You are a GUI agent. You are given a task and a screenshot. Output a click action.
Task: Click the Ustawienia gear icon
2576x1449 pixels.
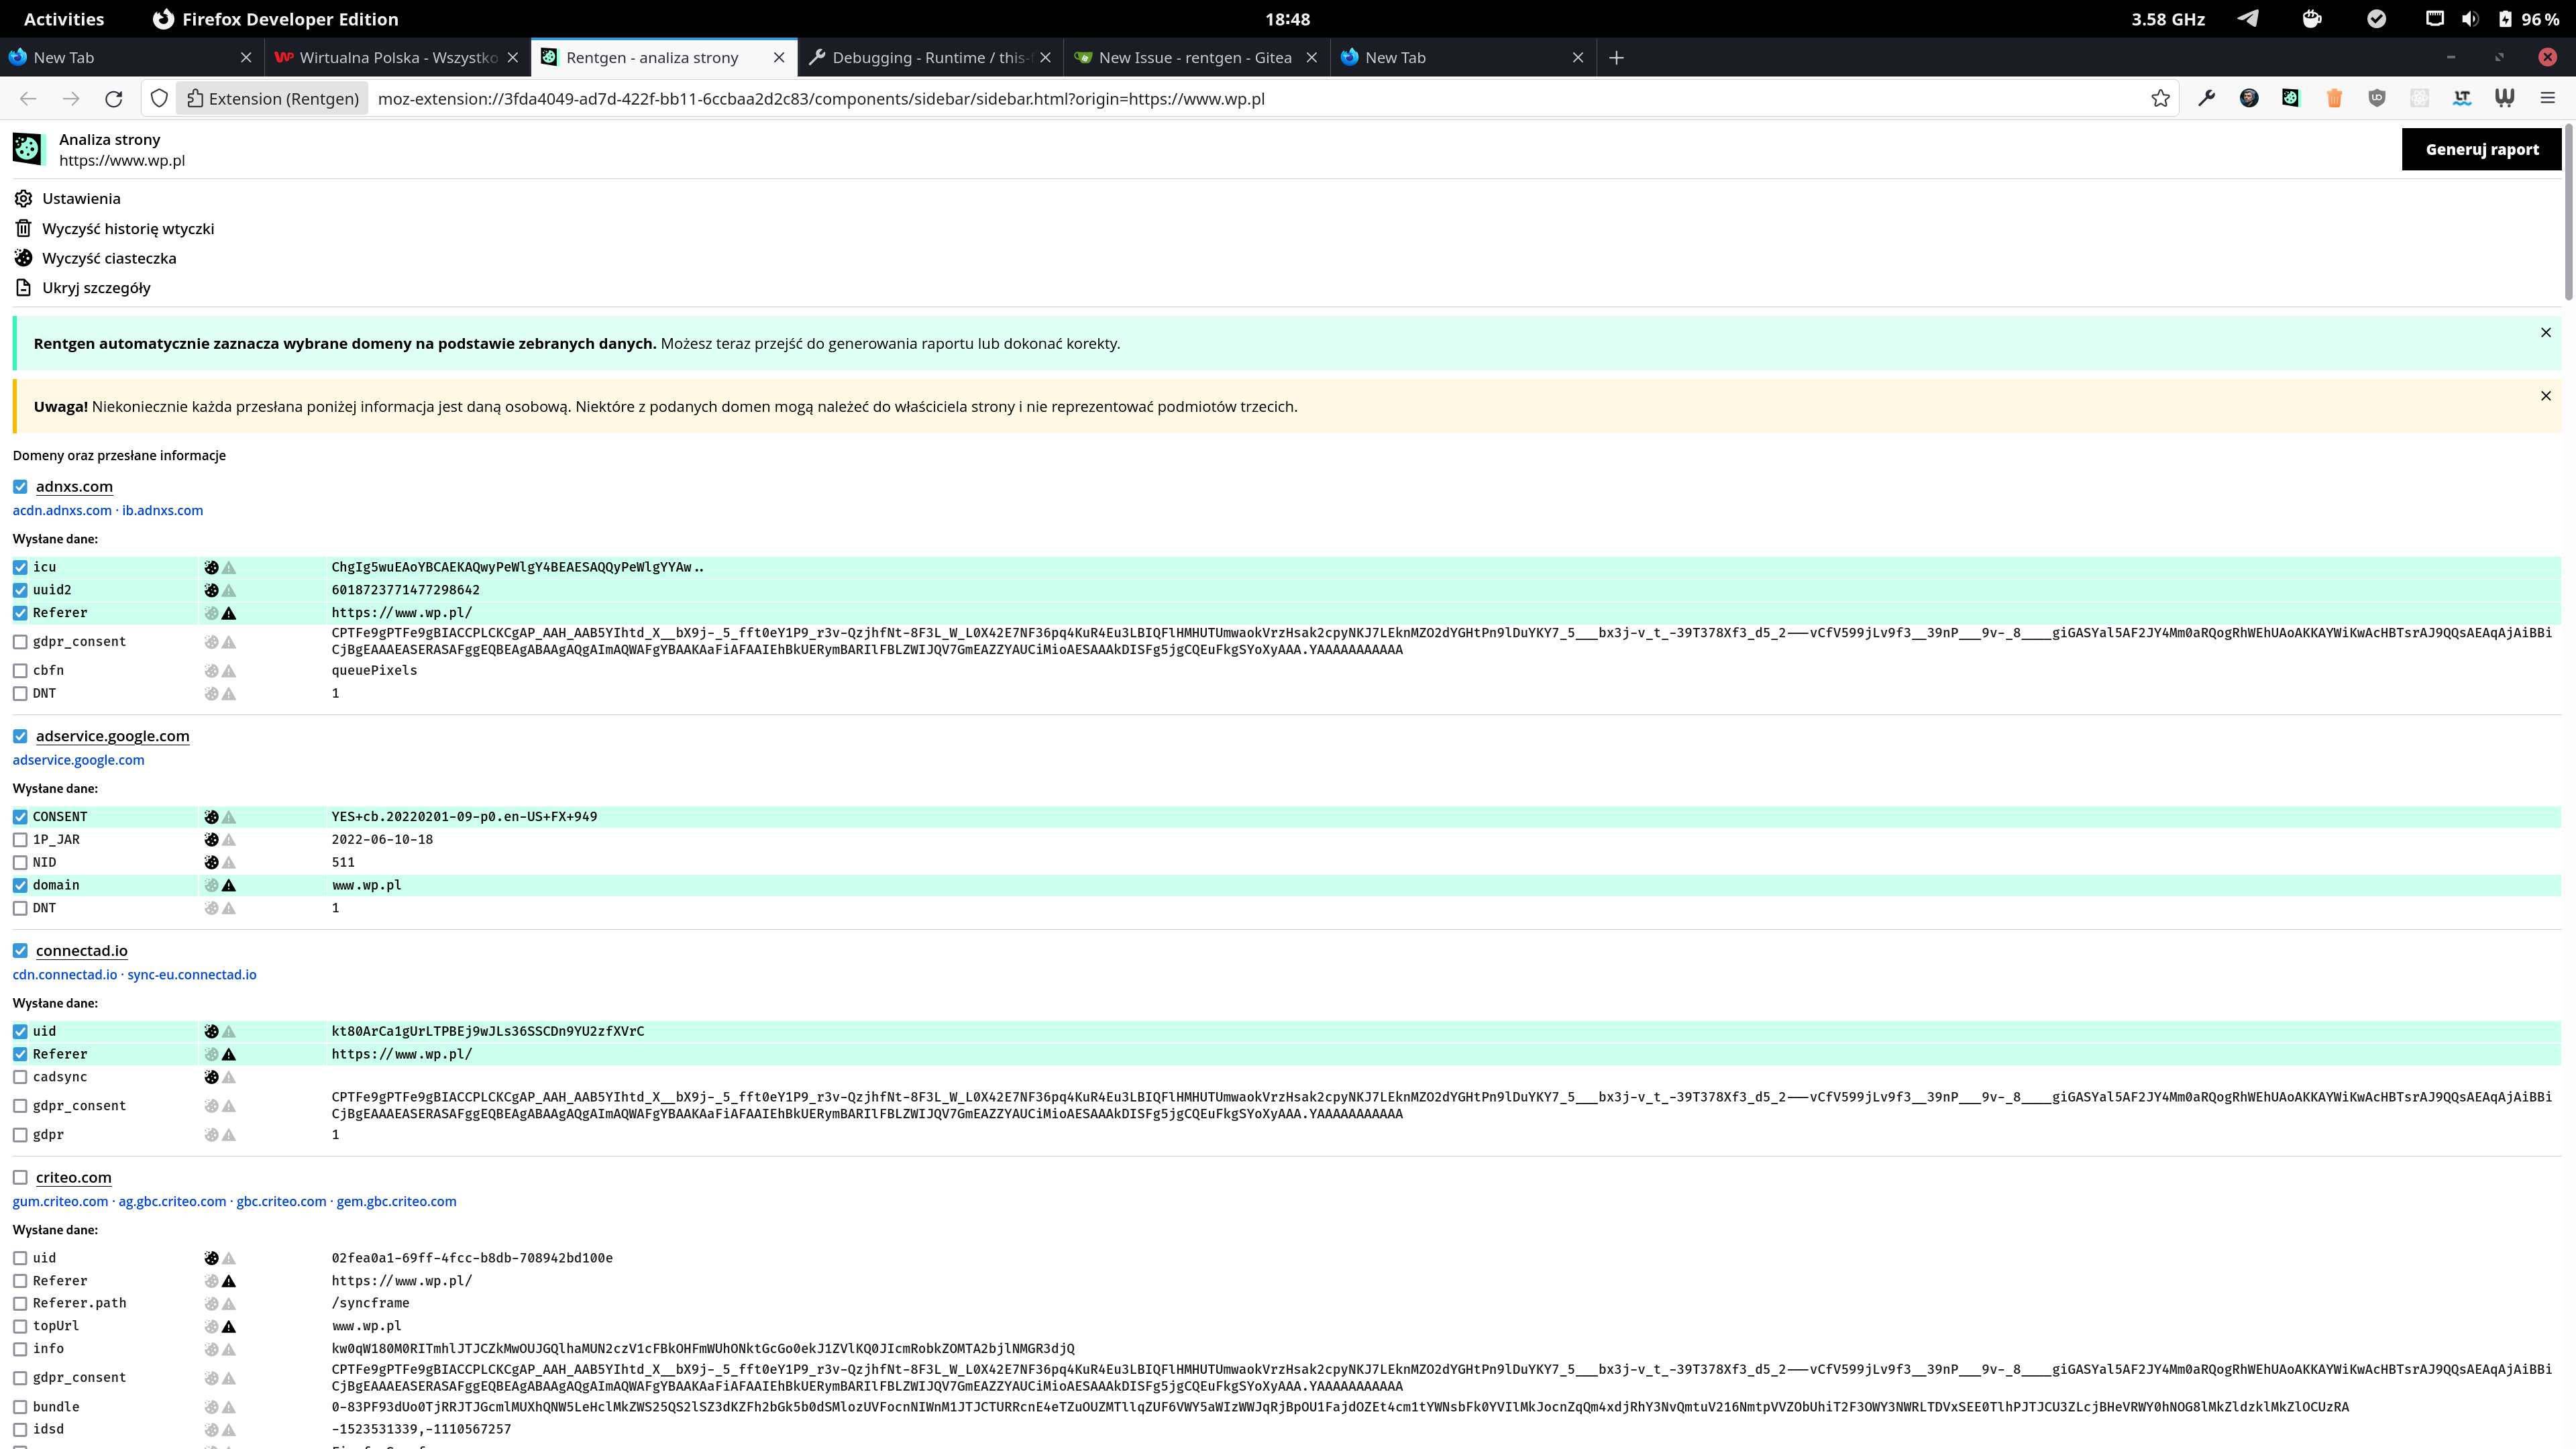pyautogui.click(x=23, y=198)
